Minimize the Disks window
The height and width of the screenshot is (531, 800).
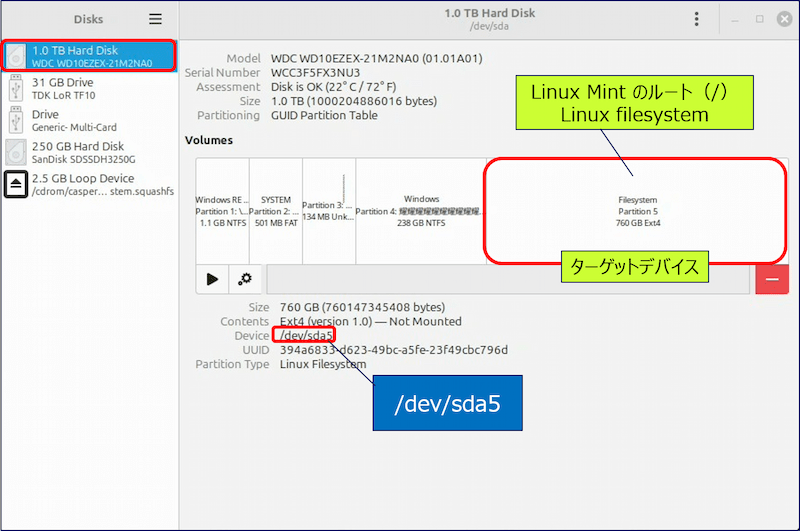click(x=735, y=19)
